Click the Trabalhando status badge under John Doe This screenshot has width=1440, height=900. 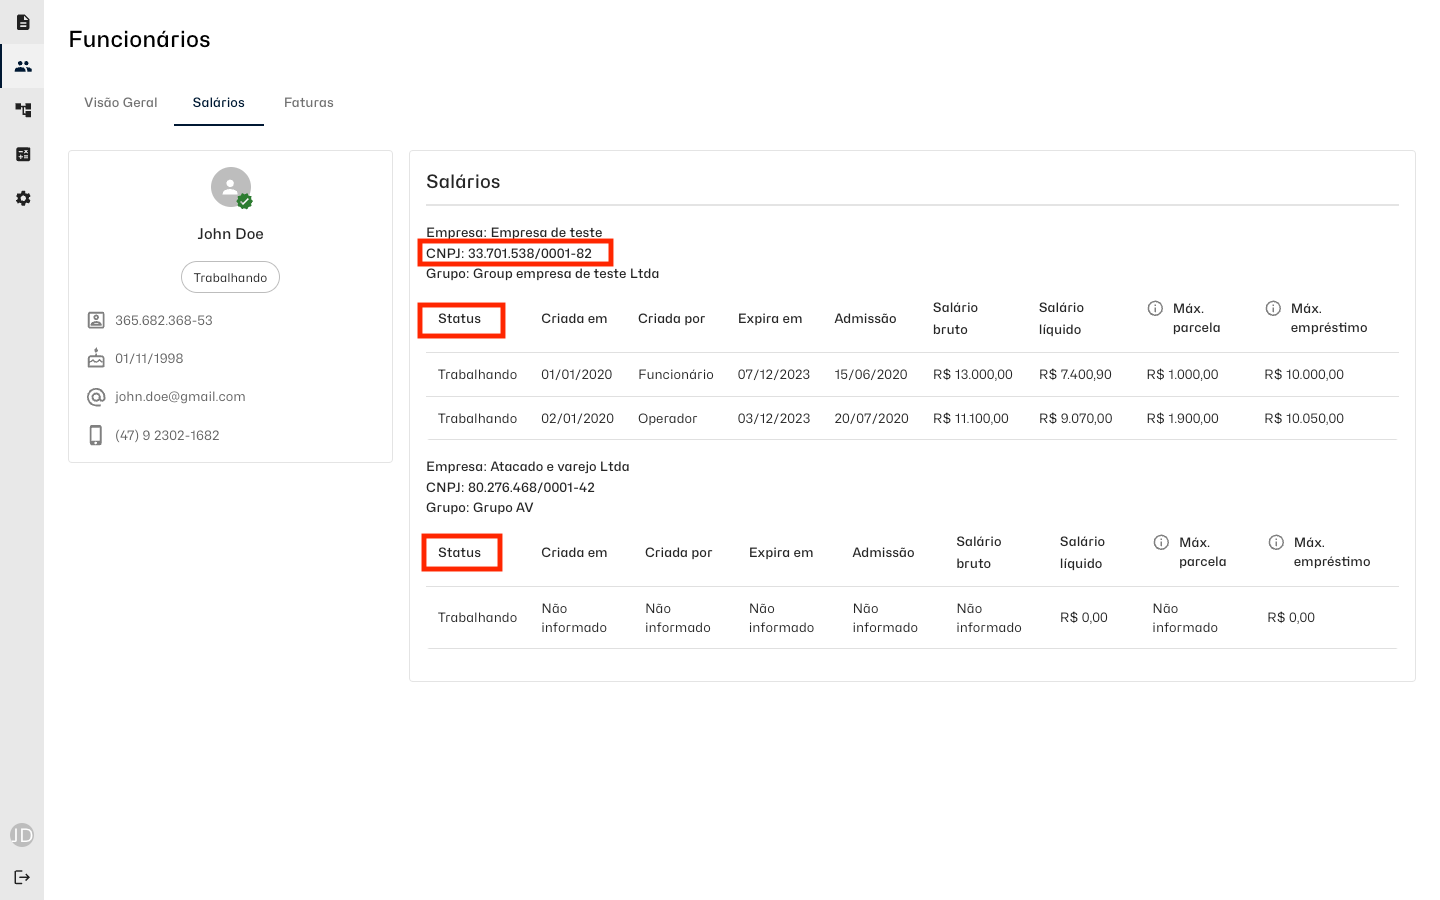click(230, 277)
